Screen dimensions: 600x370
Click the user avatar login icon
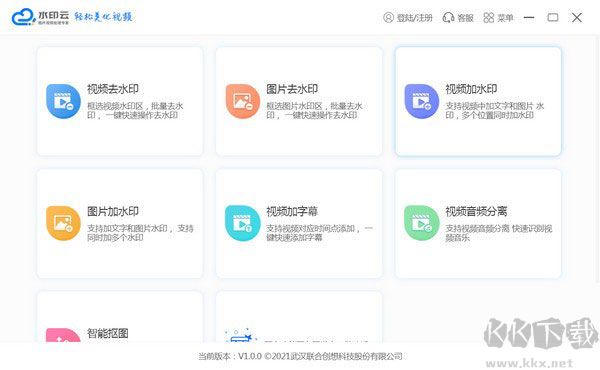point(388,18)
